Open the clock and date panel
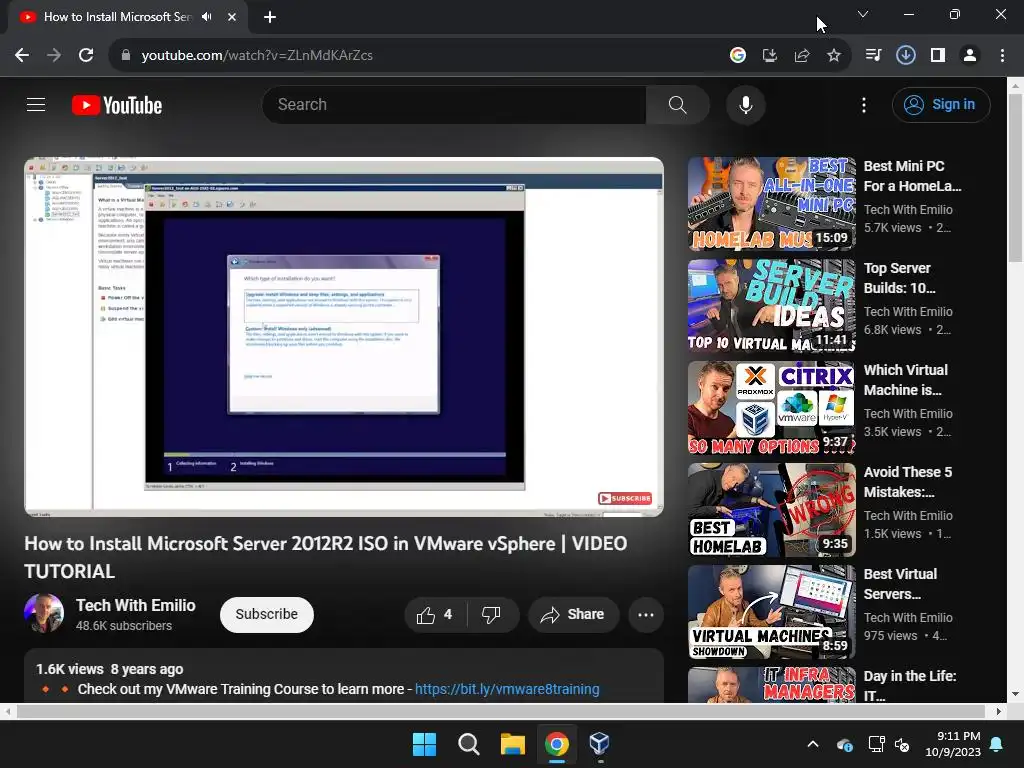This screenshot has height=768, width=1024. point(953,744)
